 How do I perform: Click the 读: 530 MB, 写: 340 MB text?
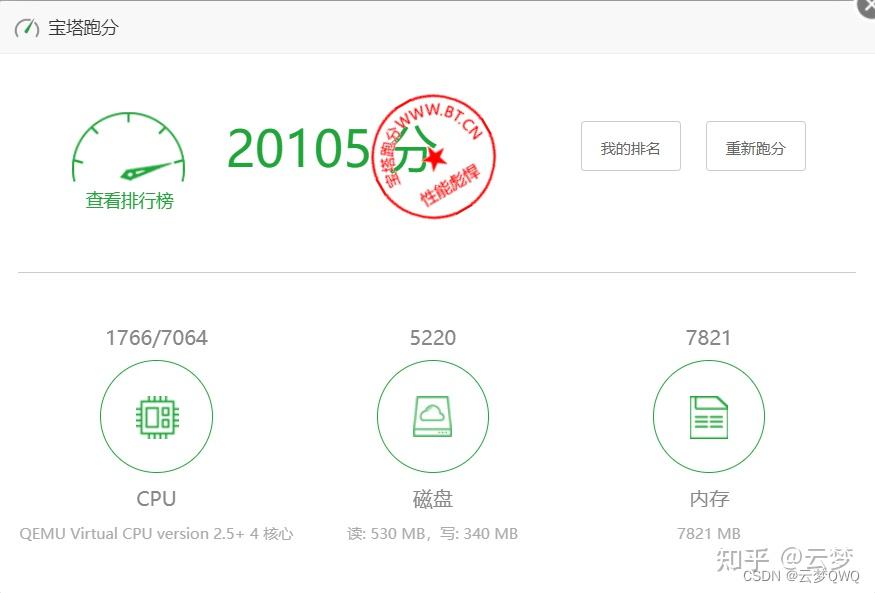pyautogui.click(x=432, y=533)
